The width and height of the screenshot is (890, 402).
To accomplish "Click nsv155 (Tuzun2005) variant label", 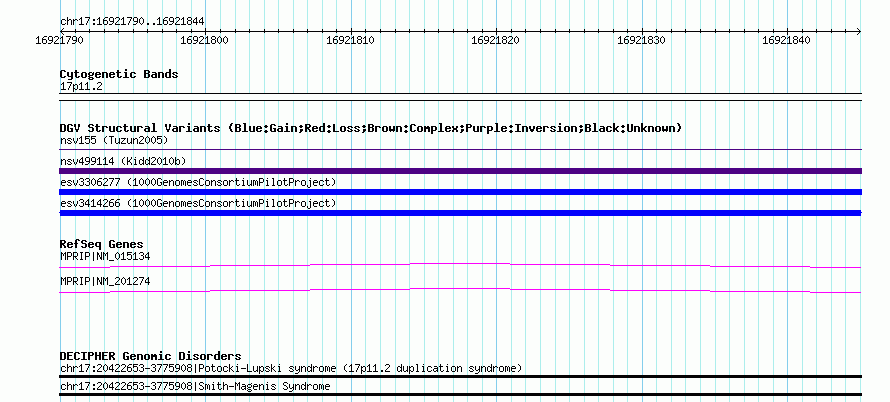I will click(x=114, y=140).
